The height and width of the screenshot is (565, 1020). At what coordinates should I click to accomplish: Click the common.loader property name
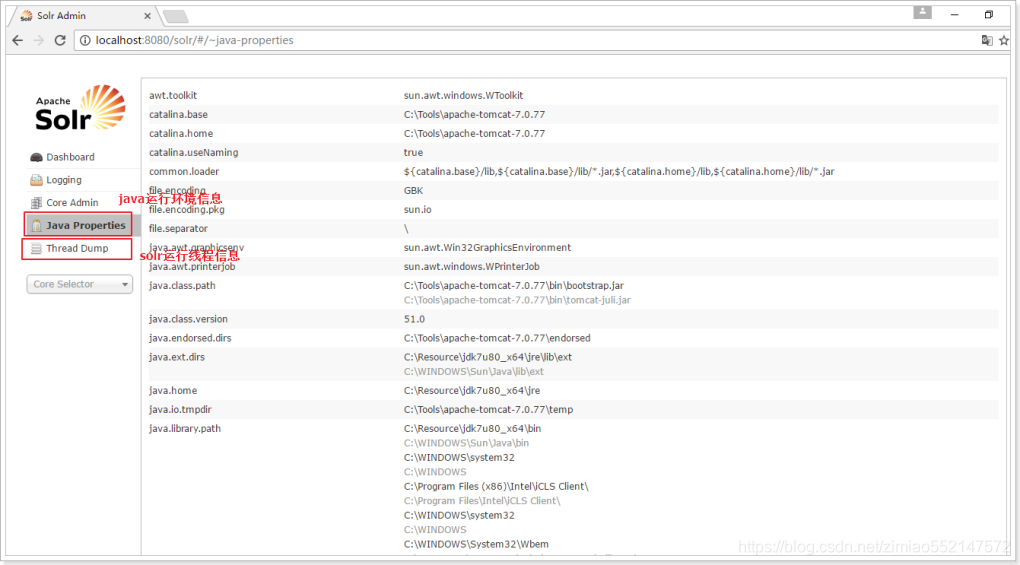[184, 172]
